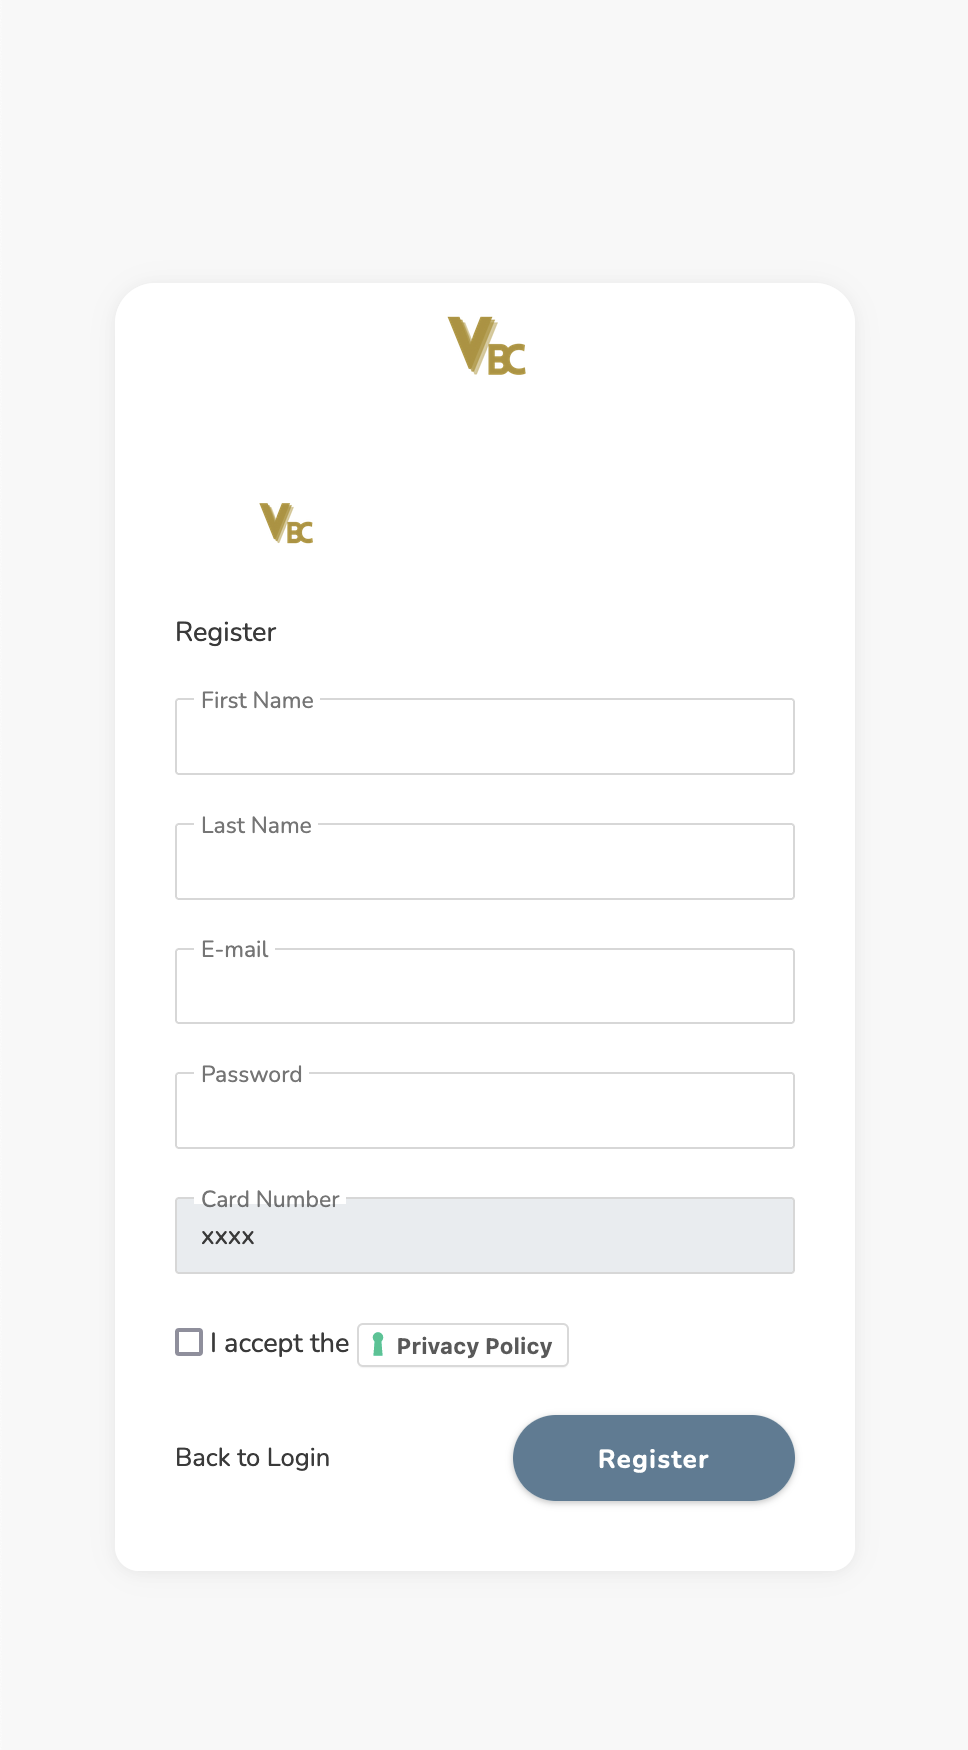Click the xxxx value in Card Number field
Image resolution: width=968 pixels, height=1750 pixels.
coord(228,1237)
